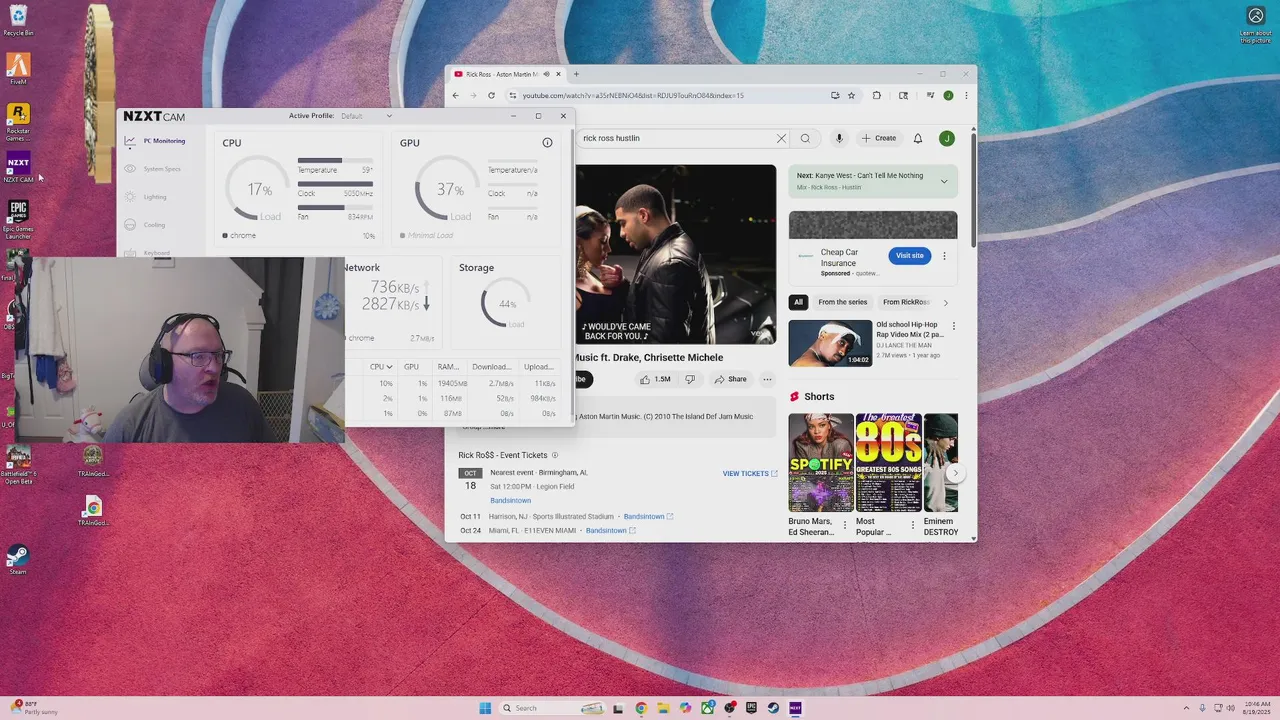This screenshot has width=1280, height=720.
Task: Search with voice using microphone icon
Action: click(839, 138)
